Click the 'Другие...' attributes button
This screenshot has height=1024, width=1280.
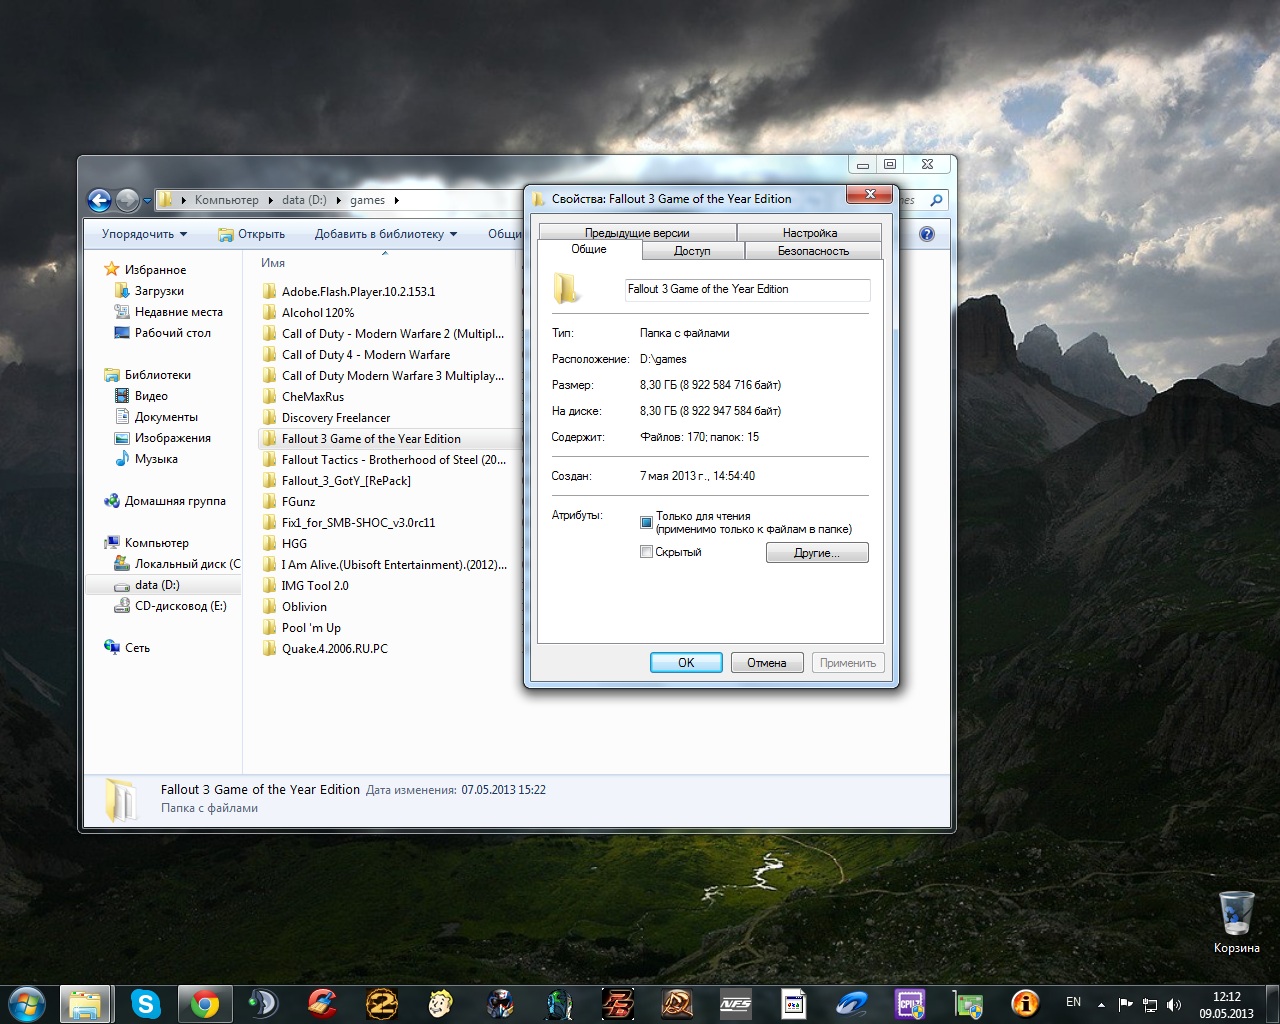pos(817,553)
